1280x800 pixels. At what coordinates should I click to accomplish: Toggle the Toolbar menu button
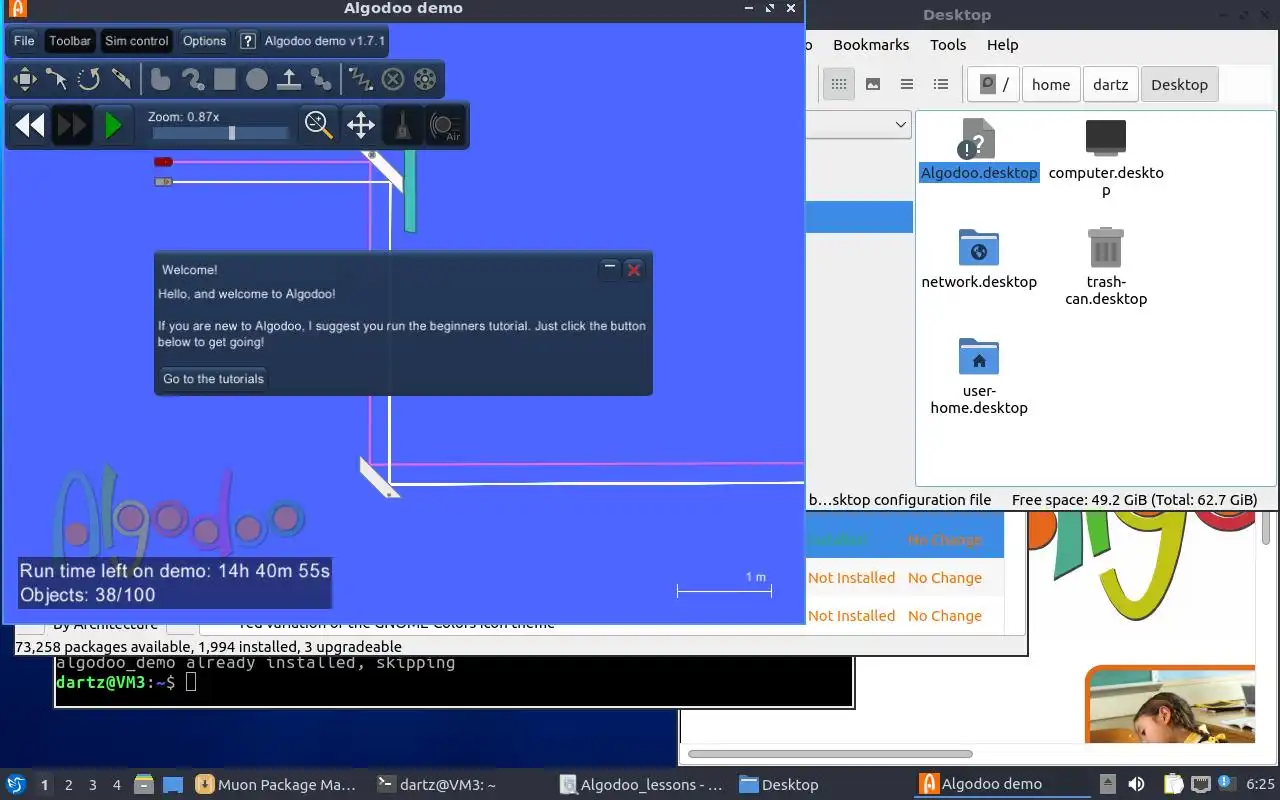pos(70,41)
